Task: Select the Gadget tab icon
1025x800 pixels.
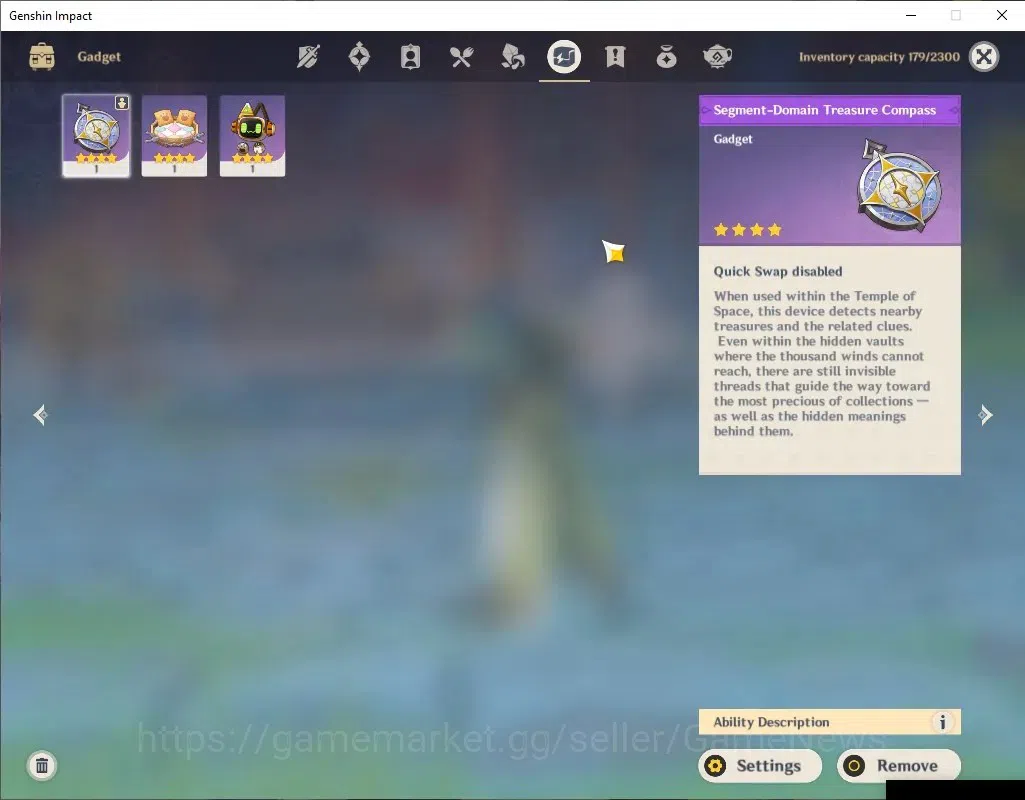Action: [x=564, y=57]
